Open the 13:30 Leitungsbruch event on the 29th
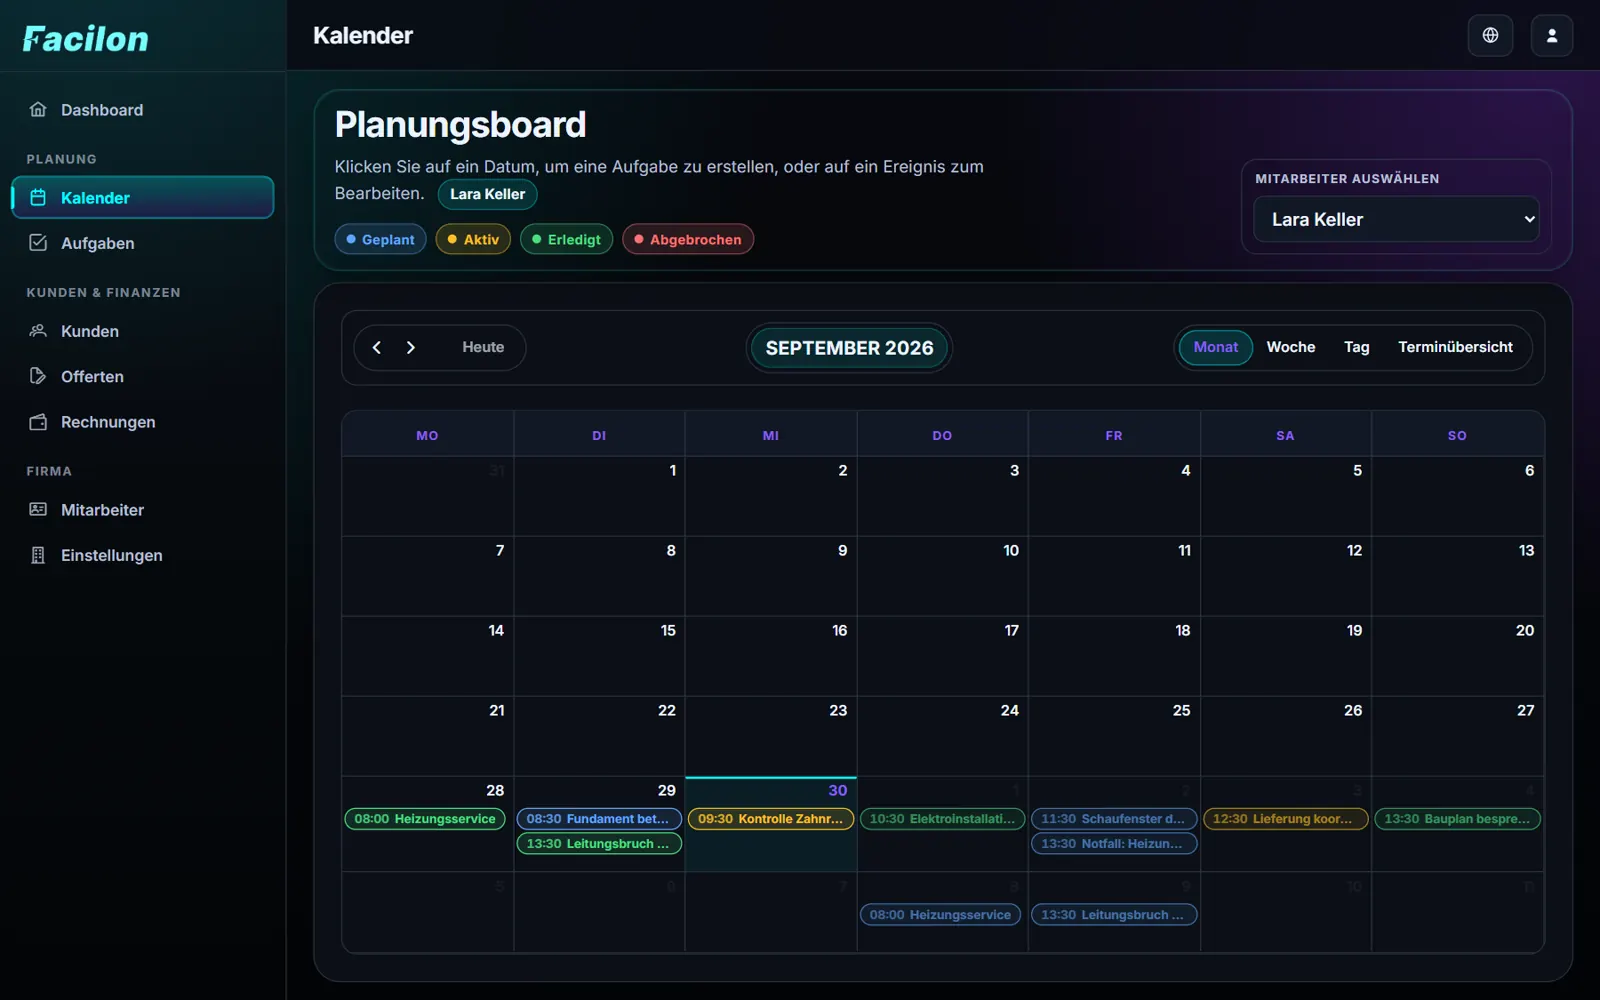 [x=599, y=844]
